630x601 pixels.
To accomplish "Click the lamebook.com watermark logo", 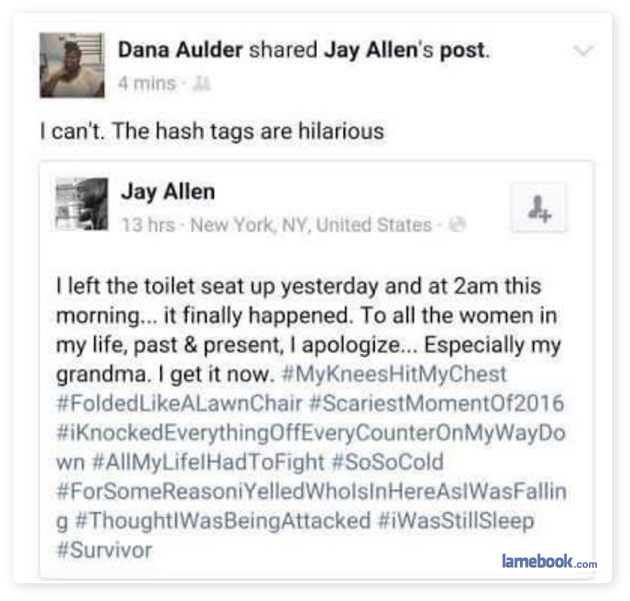I will 549,561.
